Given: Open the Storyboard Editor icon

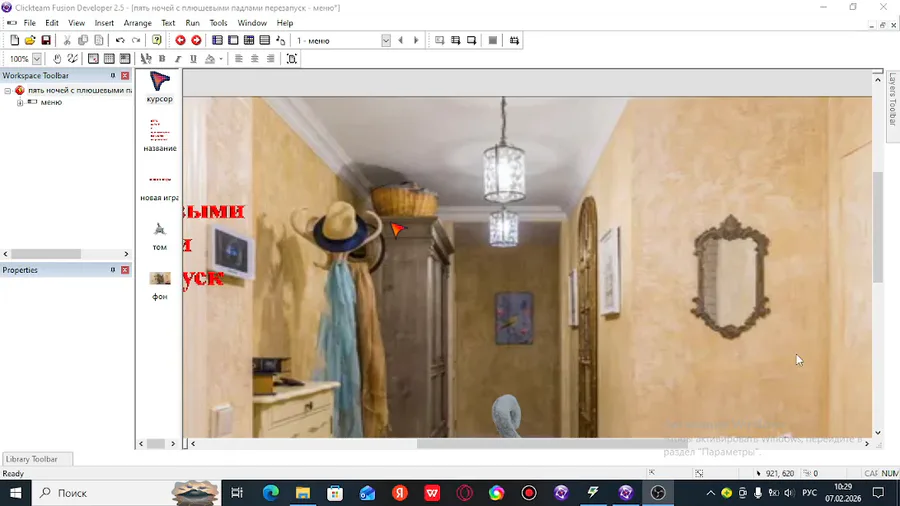Looking at the screenshot, I should (217, 40).
